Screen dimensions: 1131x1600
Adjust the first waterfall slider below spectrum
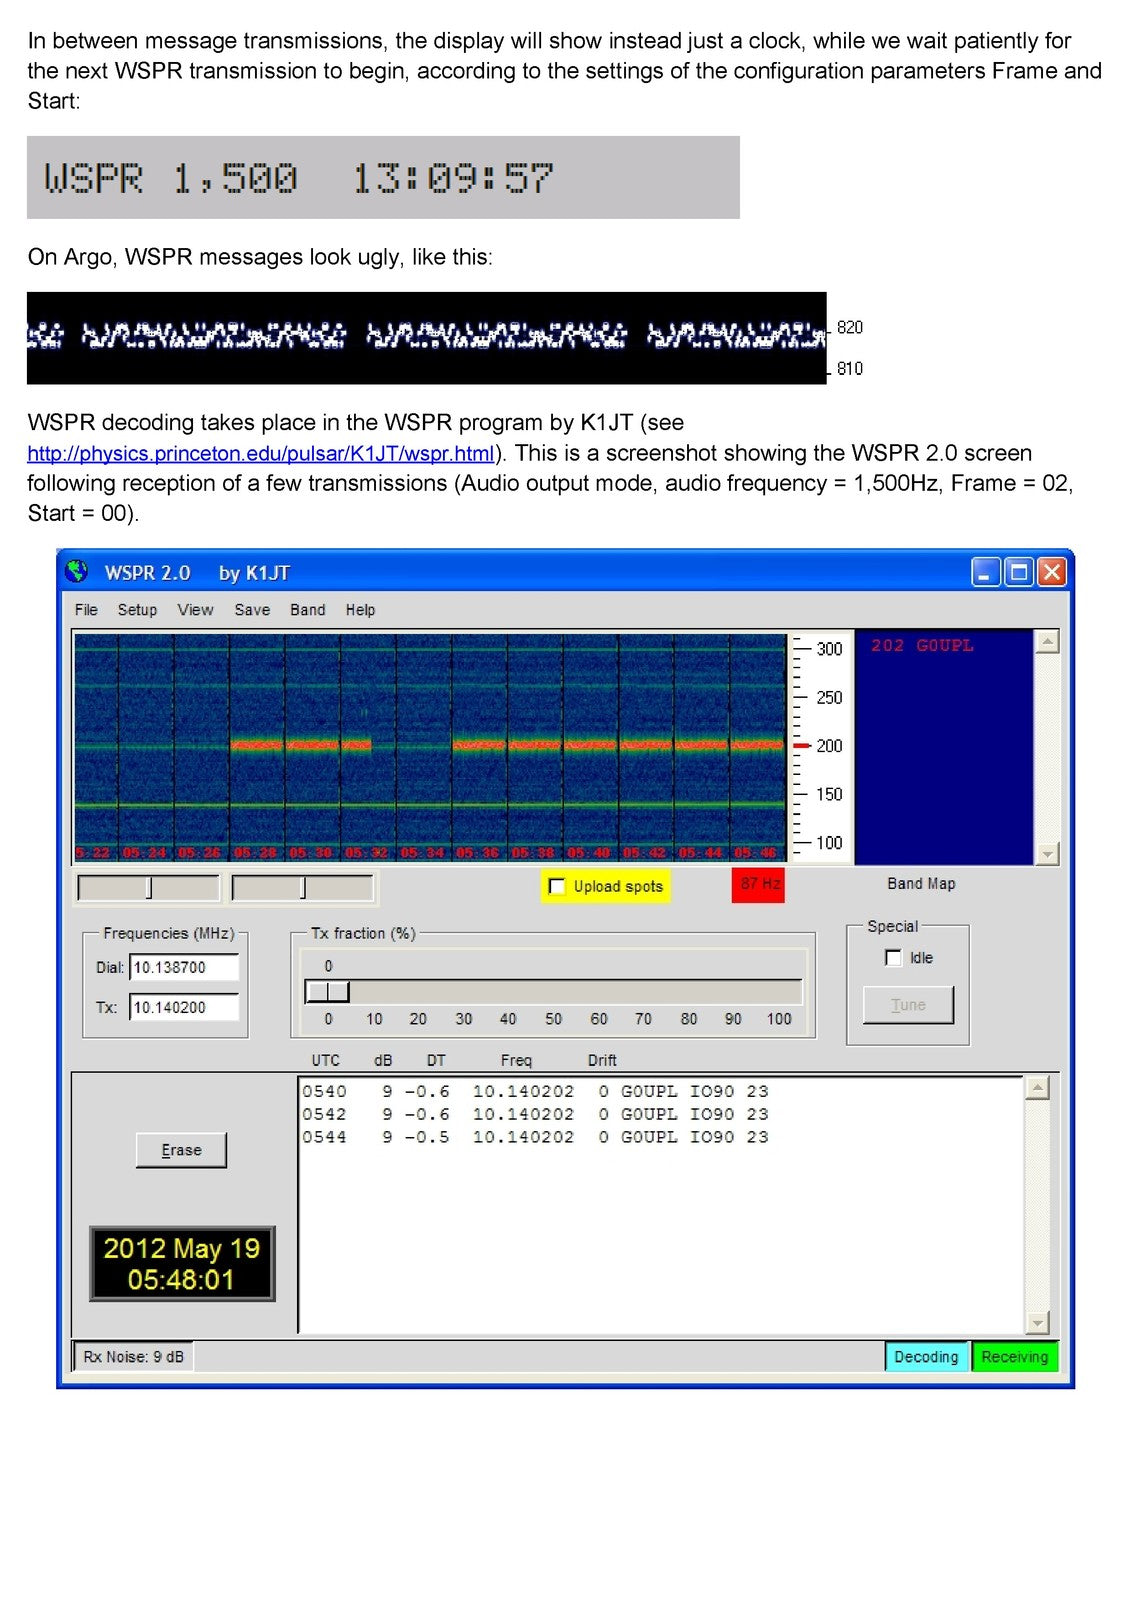[149, 887]
